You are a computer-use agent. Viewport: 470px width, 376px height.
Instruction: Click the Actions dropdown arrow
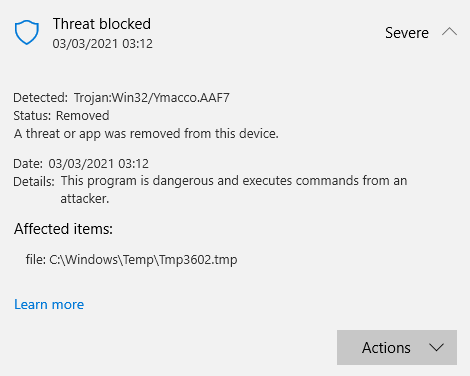pos(436,348)
